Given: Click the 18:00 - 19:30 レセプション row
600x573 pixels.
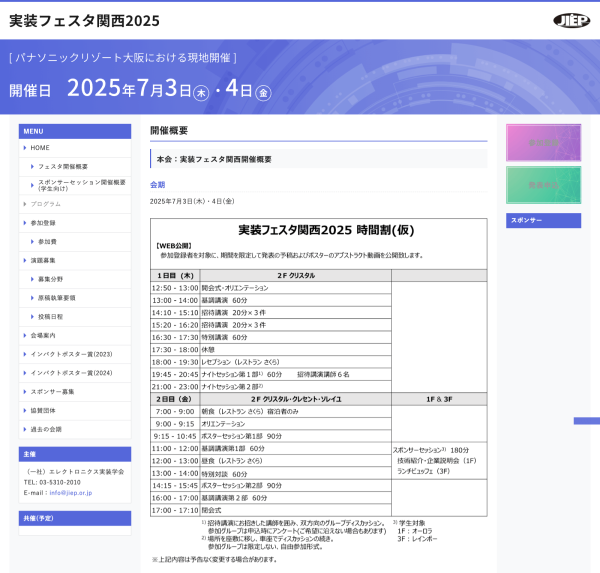Looking at the screenshot, I should click(271, 362).
